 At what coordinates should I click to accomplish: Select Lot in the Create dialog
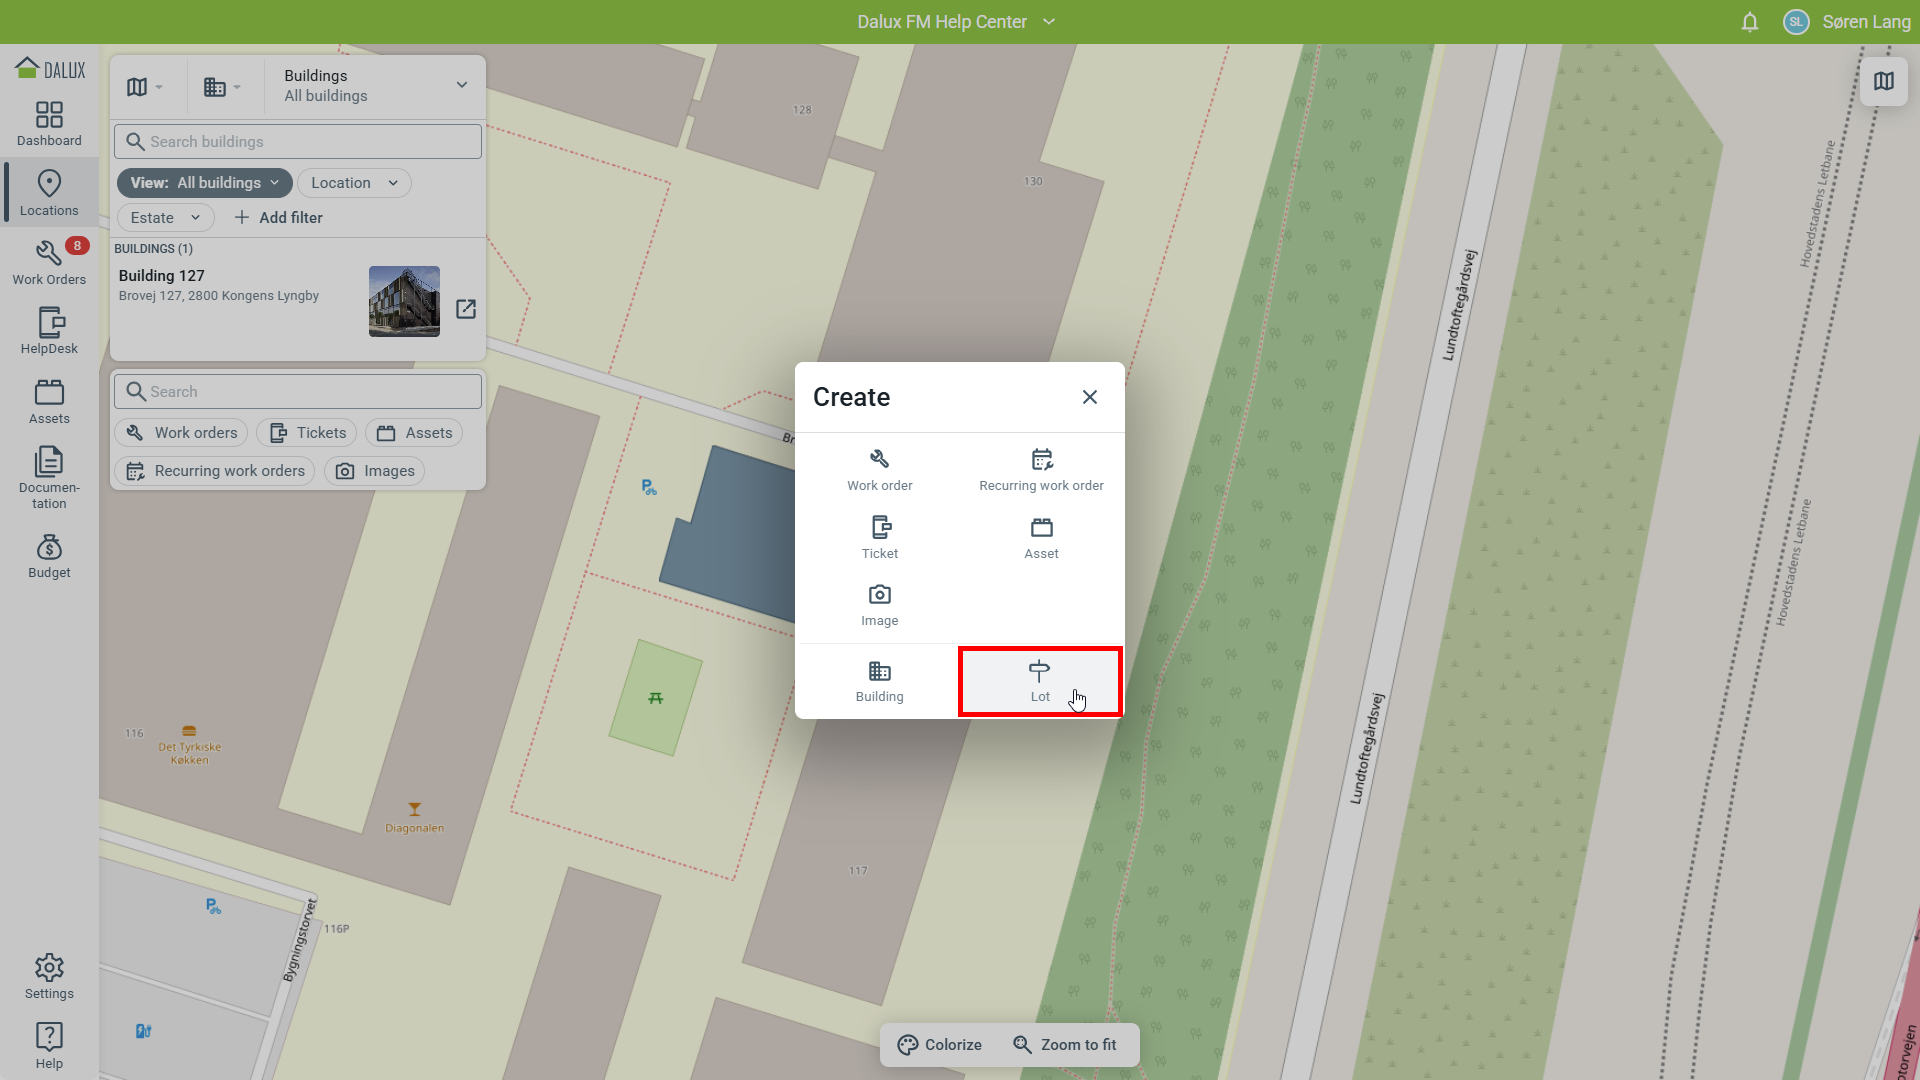pos(1039,681)
